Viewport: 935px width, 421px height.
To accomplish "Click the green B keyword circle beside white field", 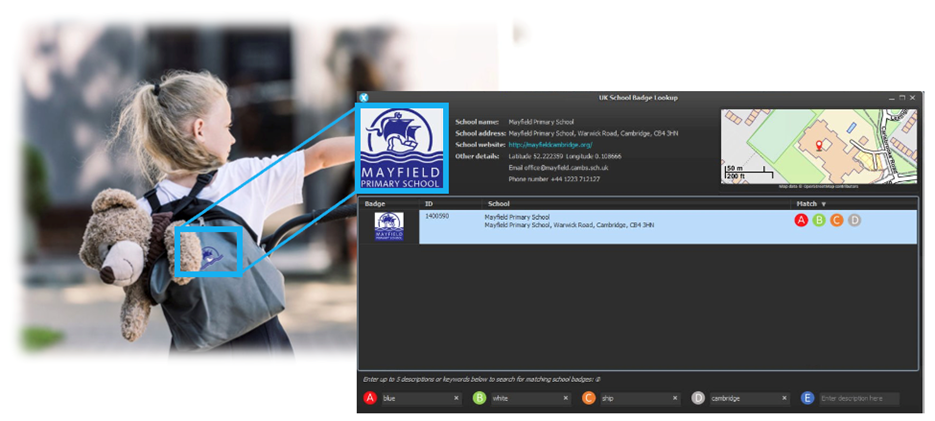I will [479, 398].
